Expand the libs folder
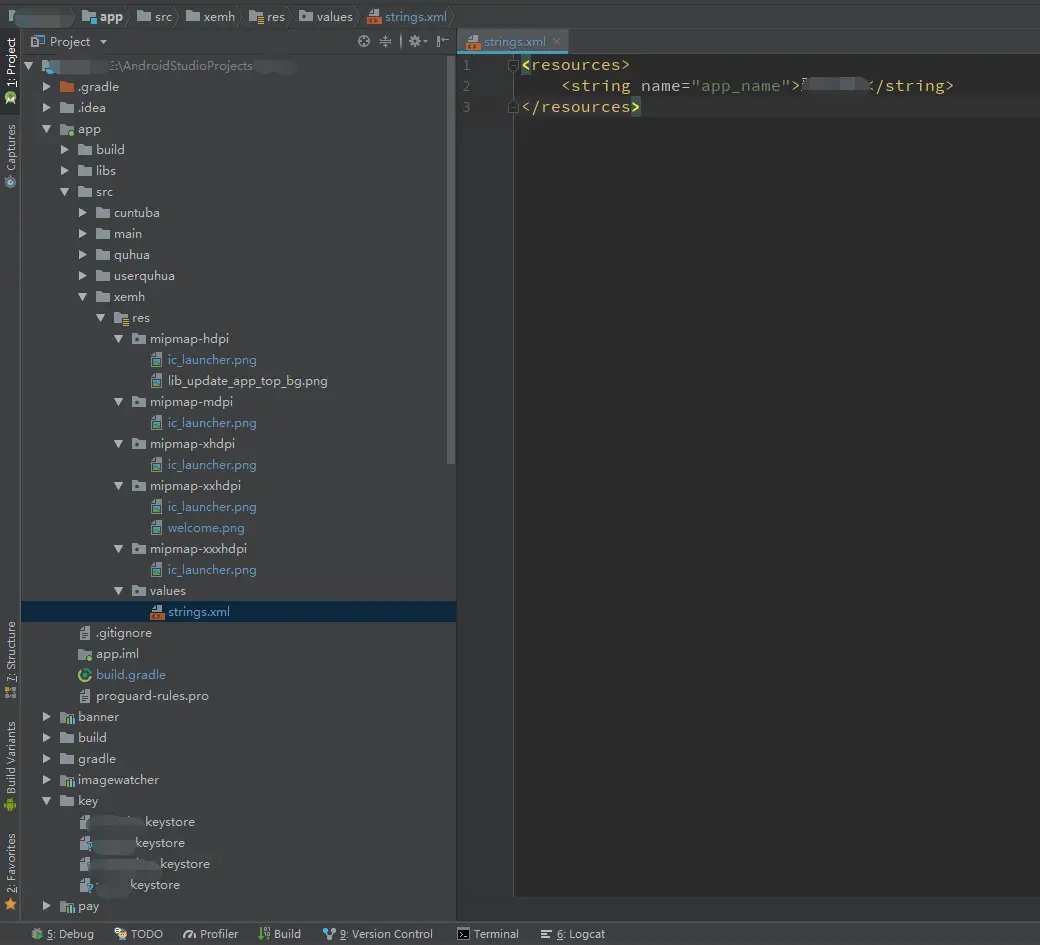1040x945 pixels. (x=64, y=170)
